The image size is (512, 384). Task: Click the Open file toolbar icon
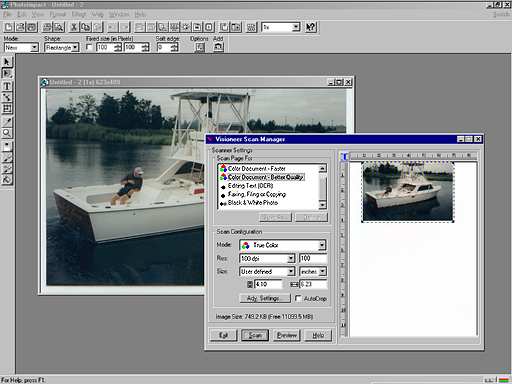[20, 27]
